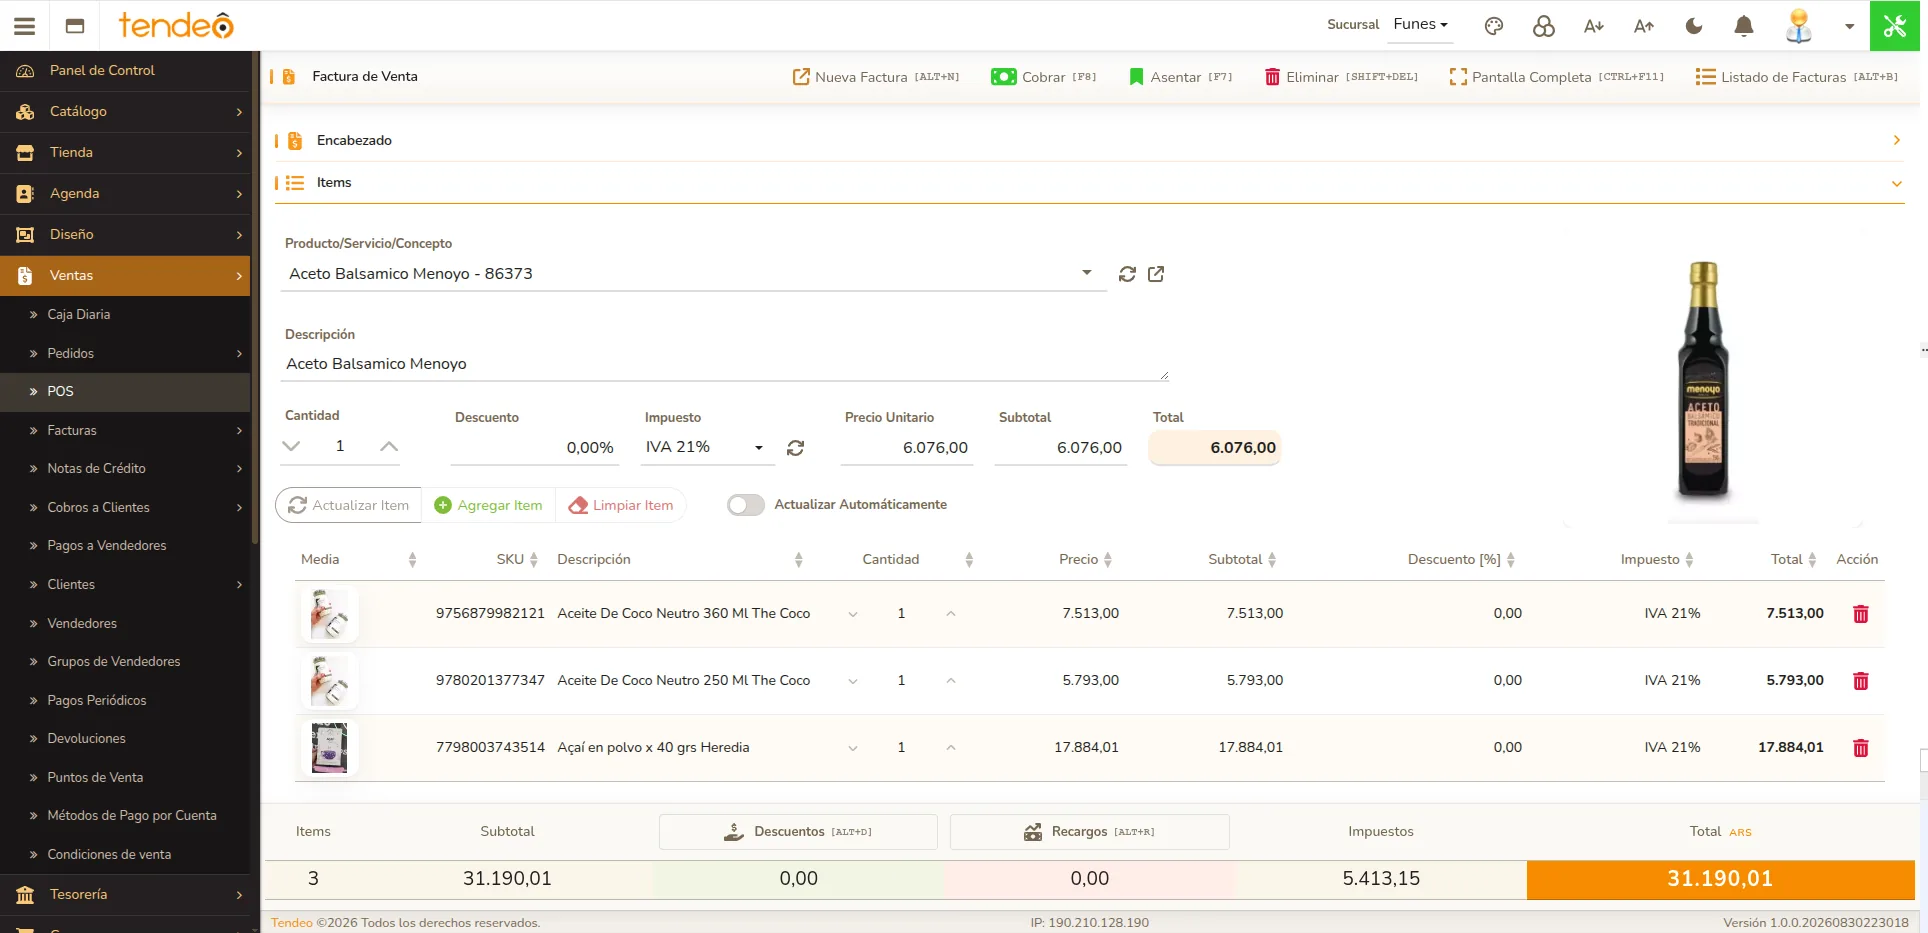The image size is (1928, 933).
Task: Delete the Aceite De Coco Neutro 360 Ml row
Action: coord(1861,614)
